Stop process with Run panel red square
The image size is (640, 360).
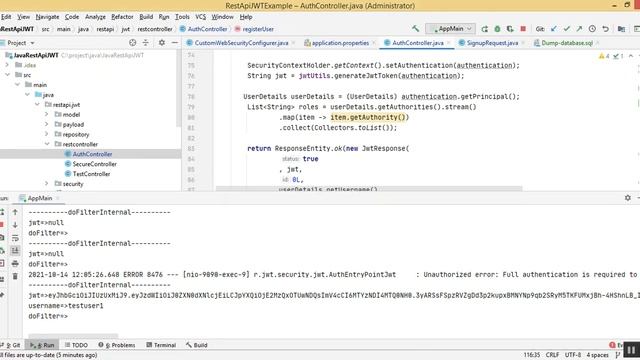[x=2, y=225]
